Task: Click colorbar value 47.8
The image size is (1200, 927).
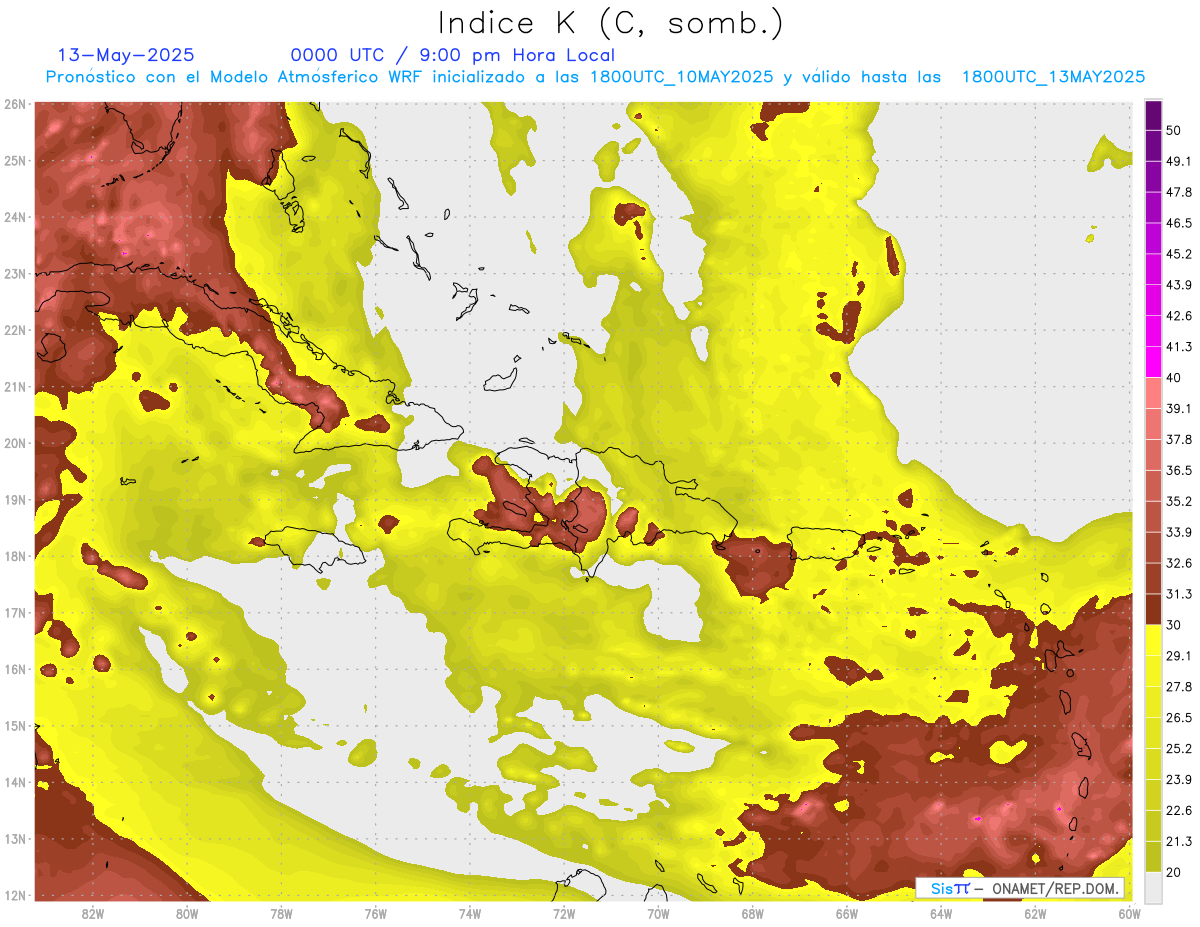Action: coord(1179,192)
